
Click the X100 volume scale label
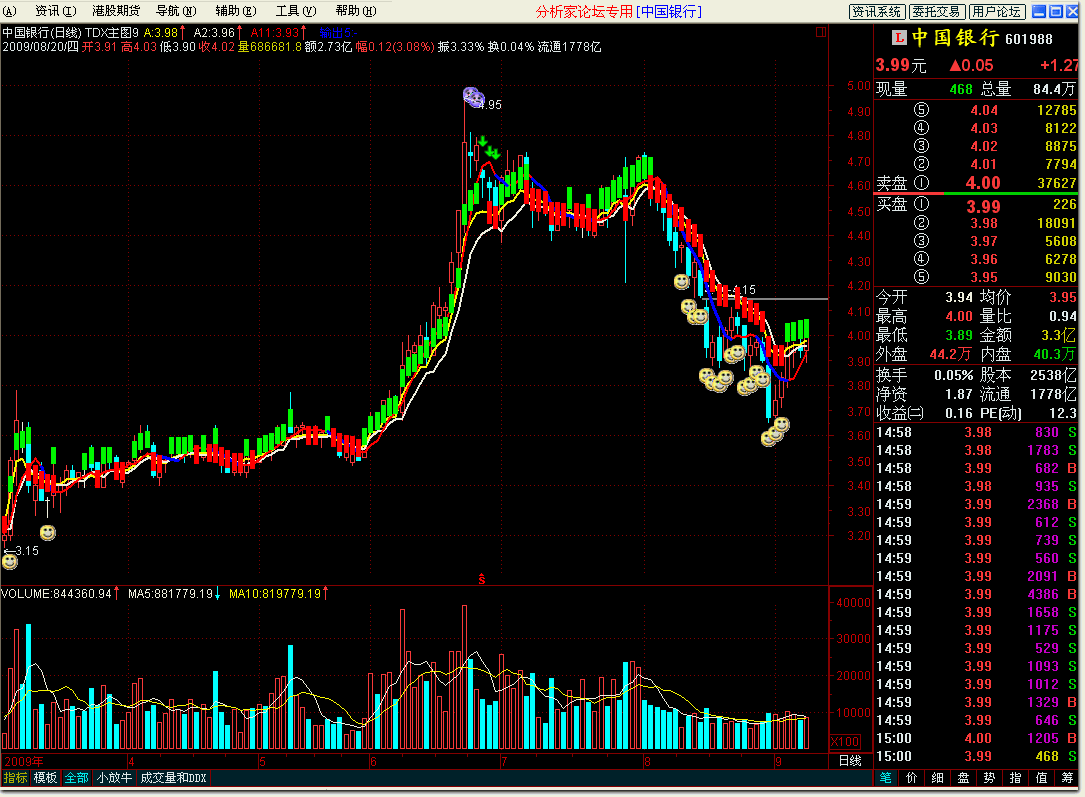(x=845, y=742)
